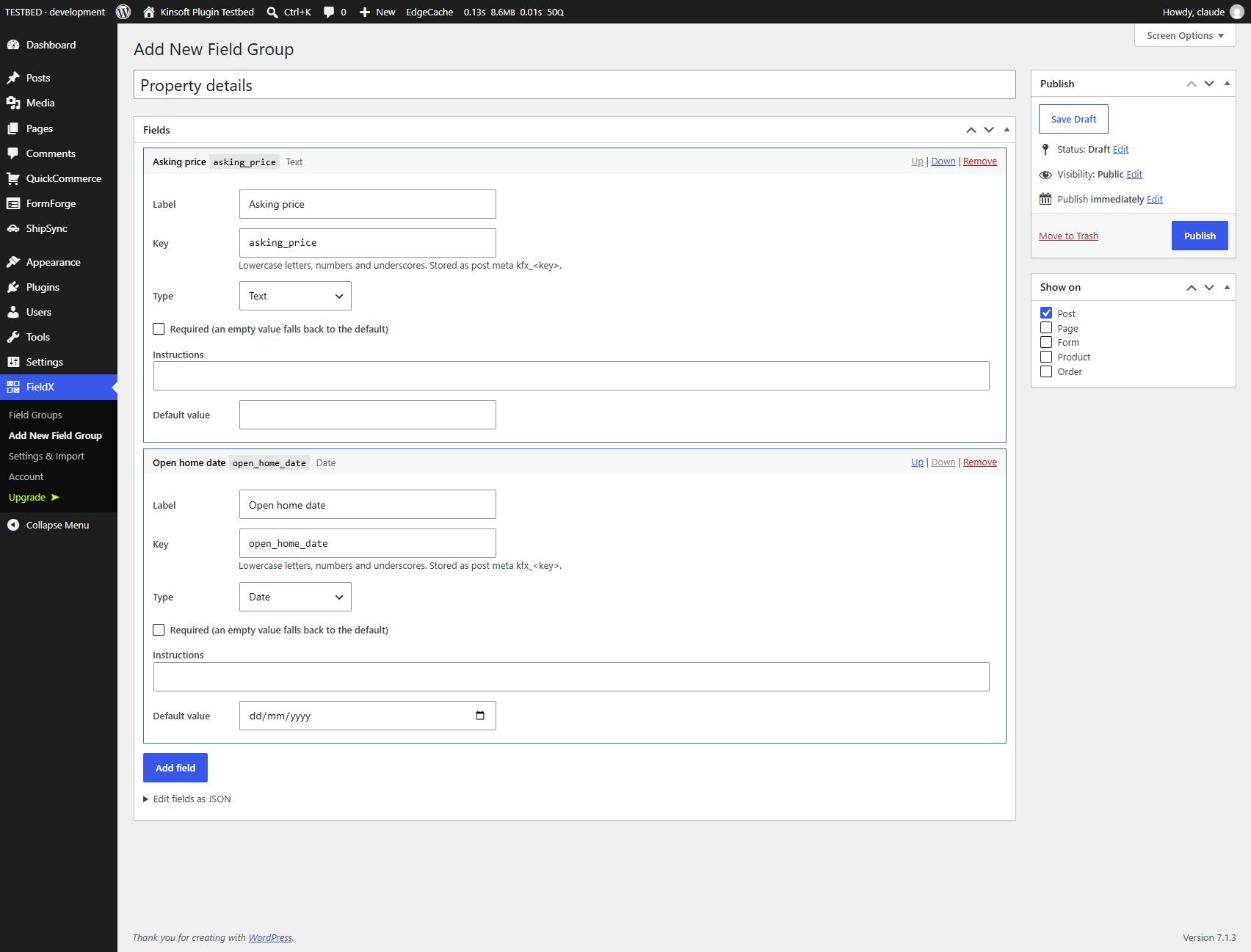The height and width of the screenshot is (952, 1251).
Task: Move Fields panel up arrow
Action: (970, 130)
